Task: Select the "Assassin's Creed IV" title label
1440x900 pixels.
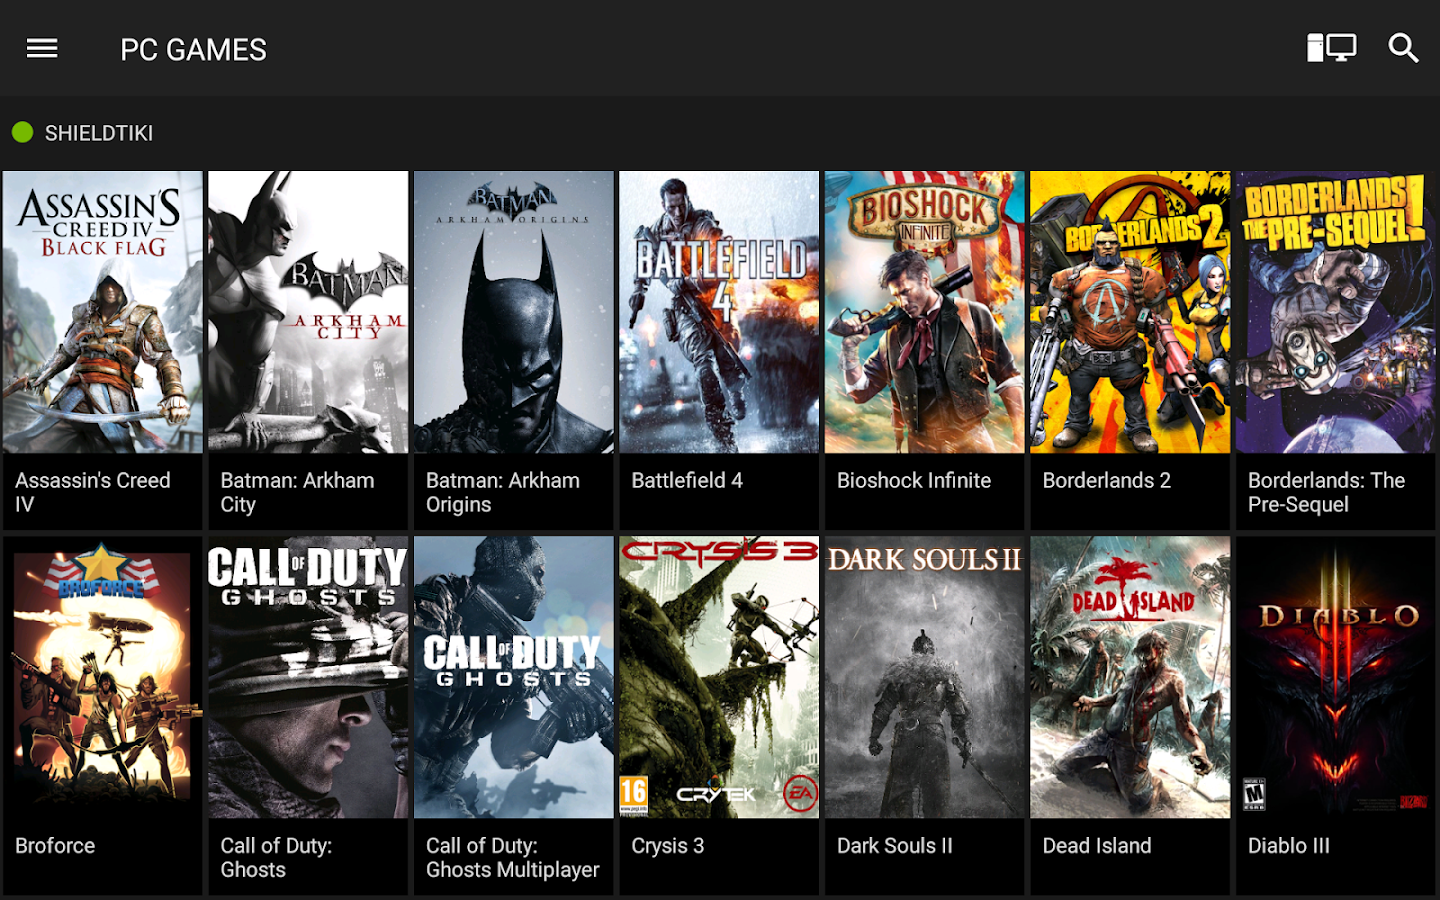Action: coord(93,492)
